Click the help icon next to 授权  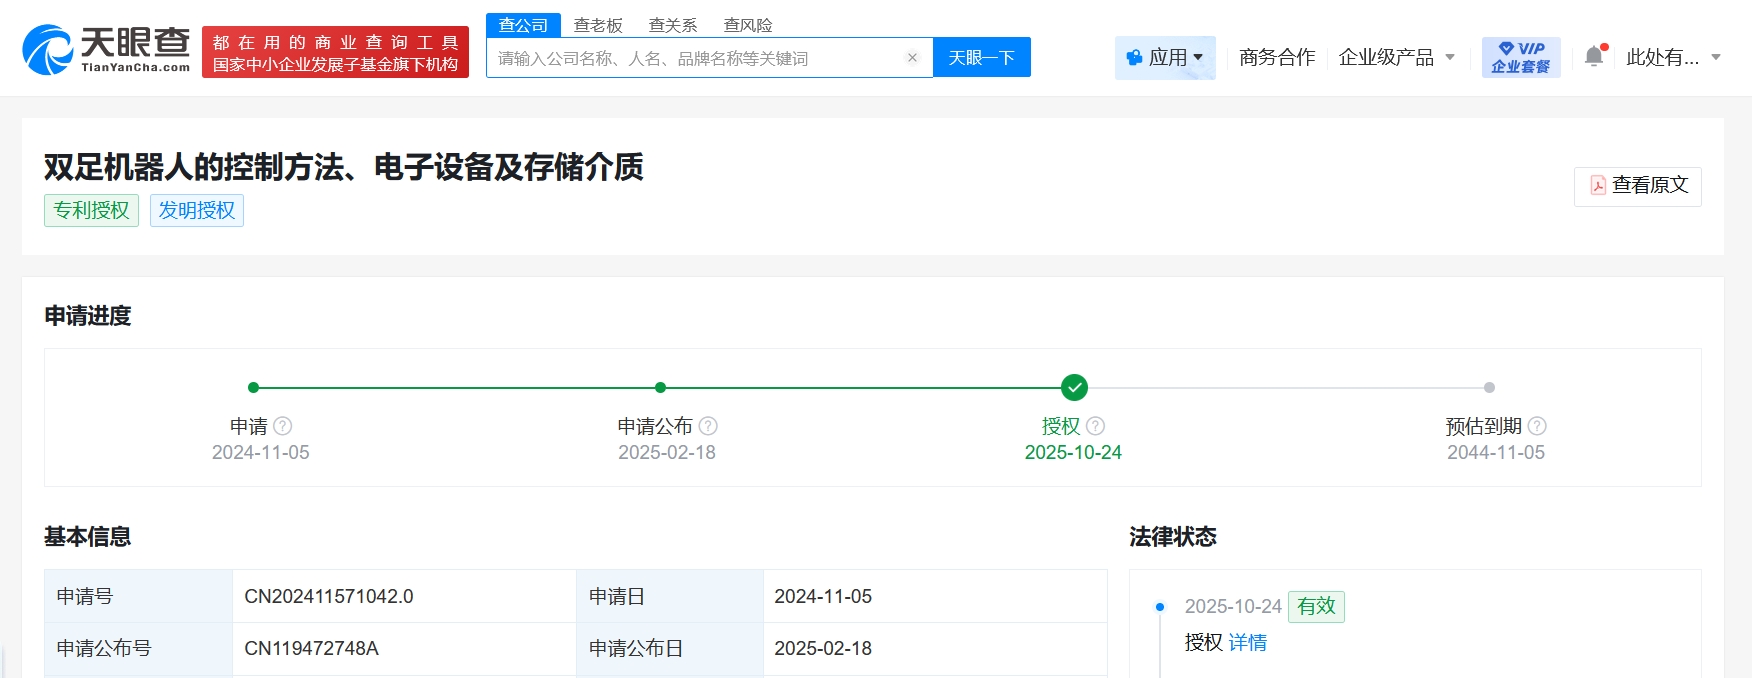[1095, 426]
